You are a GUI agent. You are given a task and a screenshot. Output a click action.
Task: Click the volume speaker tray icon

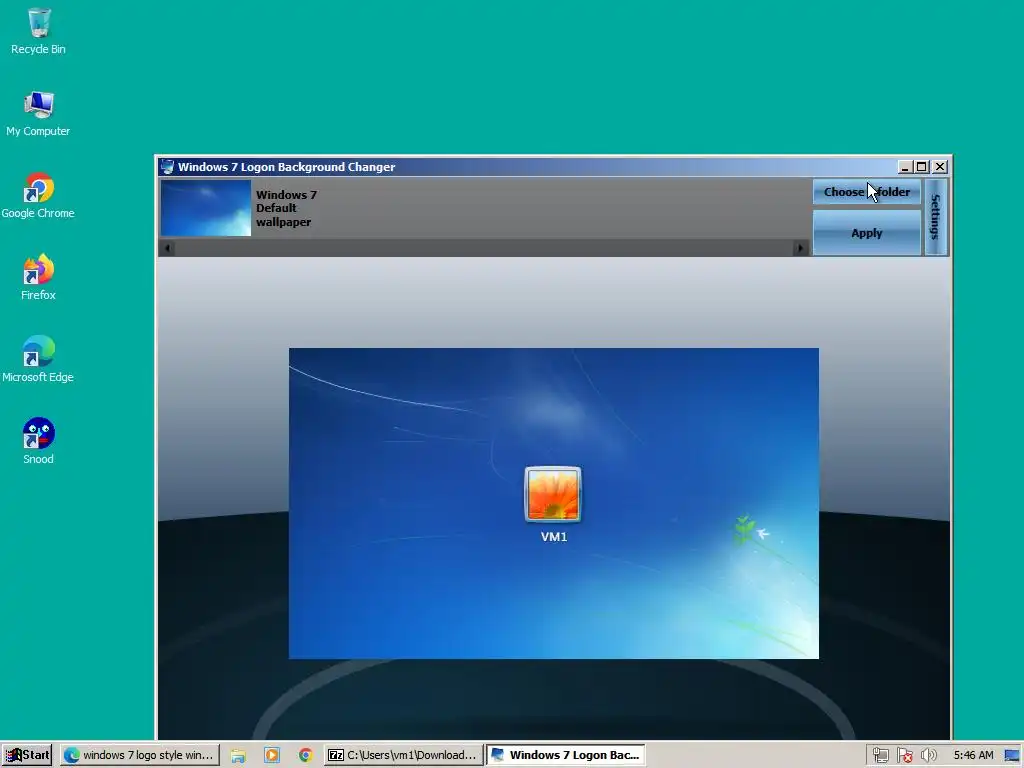click(x=929, y=756)
